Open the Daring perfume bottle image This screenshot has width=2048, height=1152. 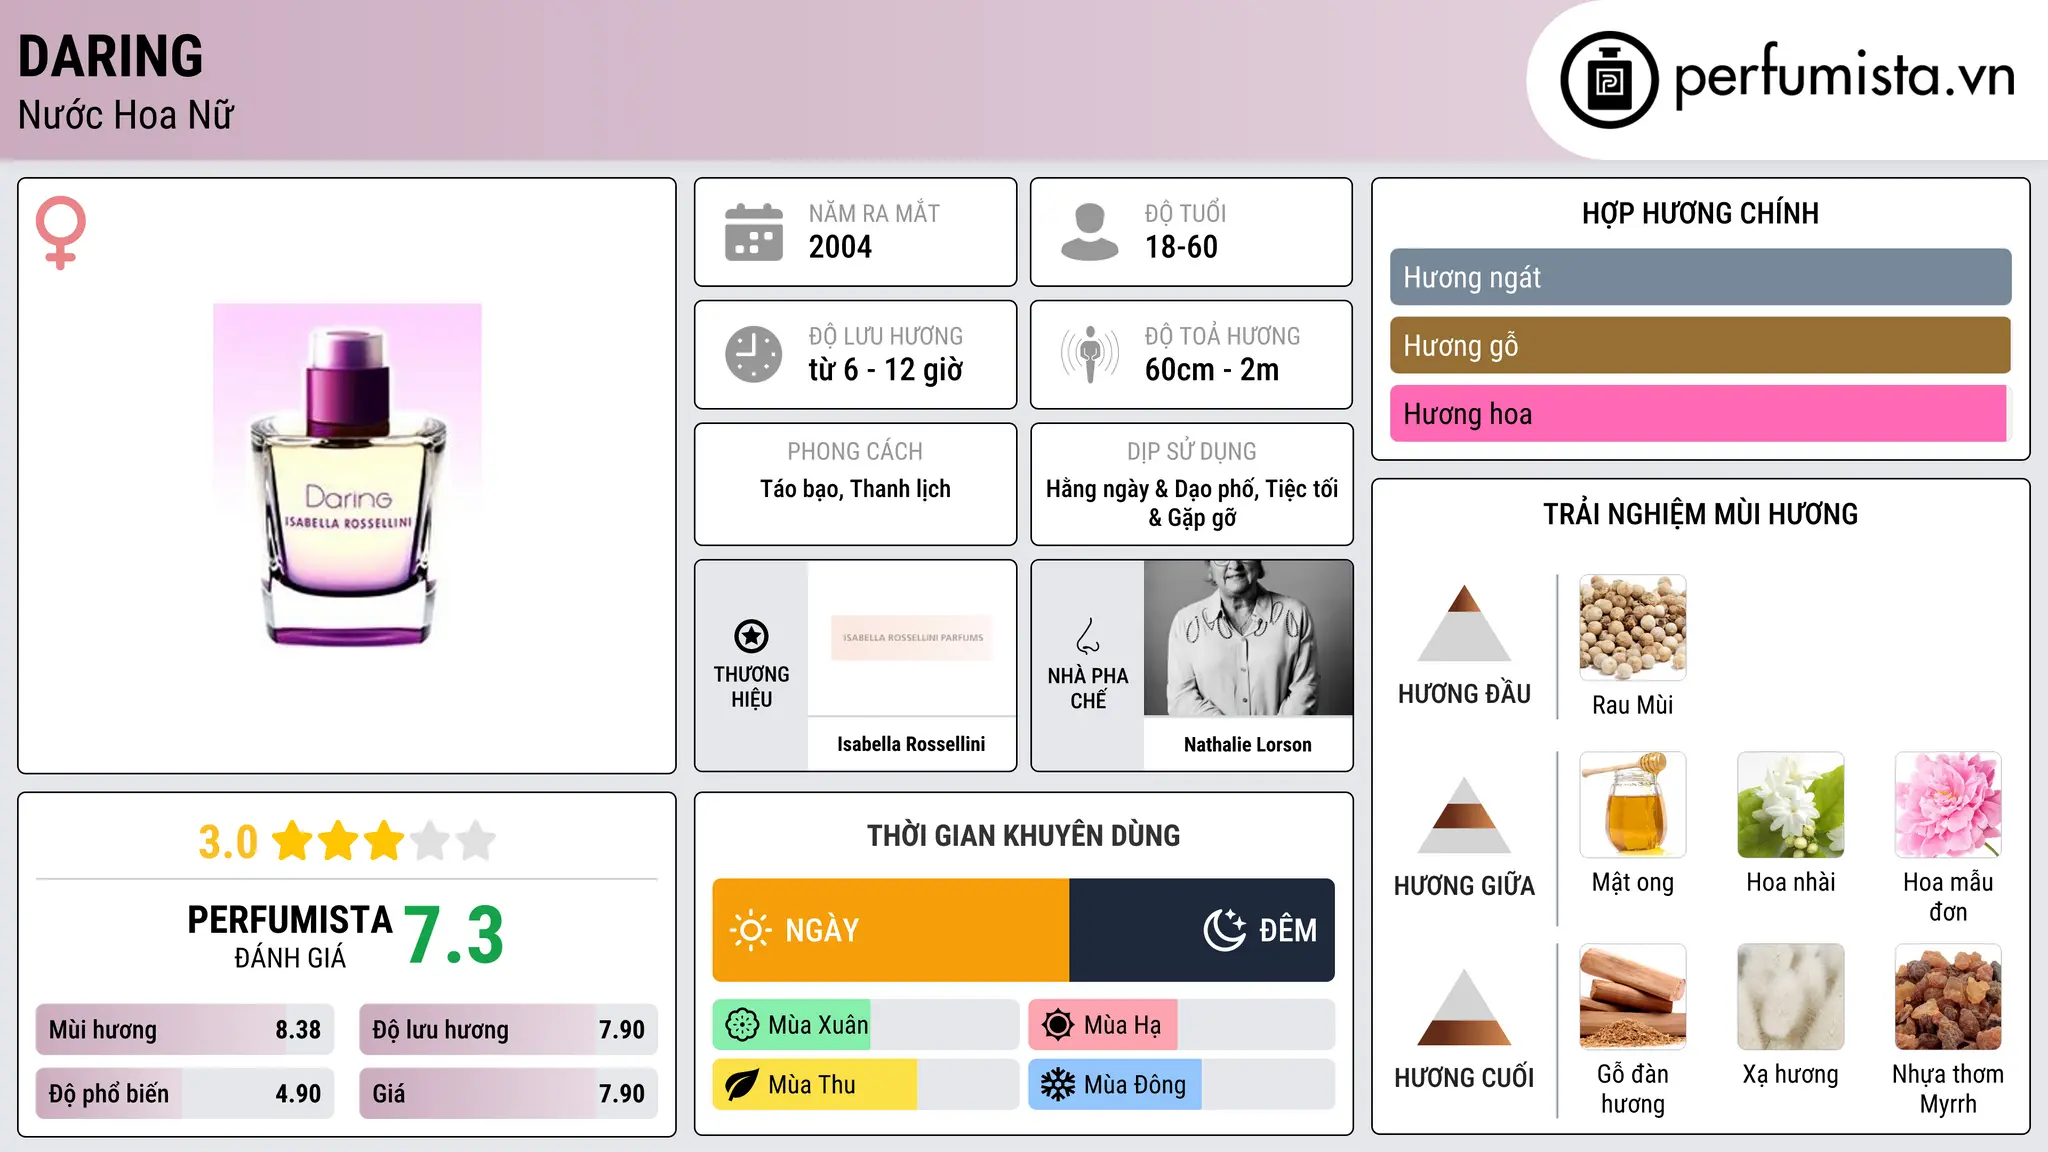347,476
